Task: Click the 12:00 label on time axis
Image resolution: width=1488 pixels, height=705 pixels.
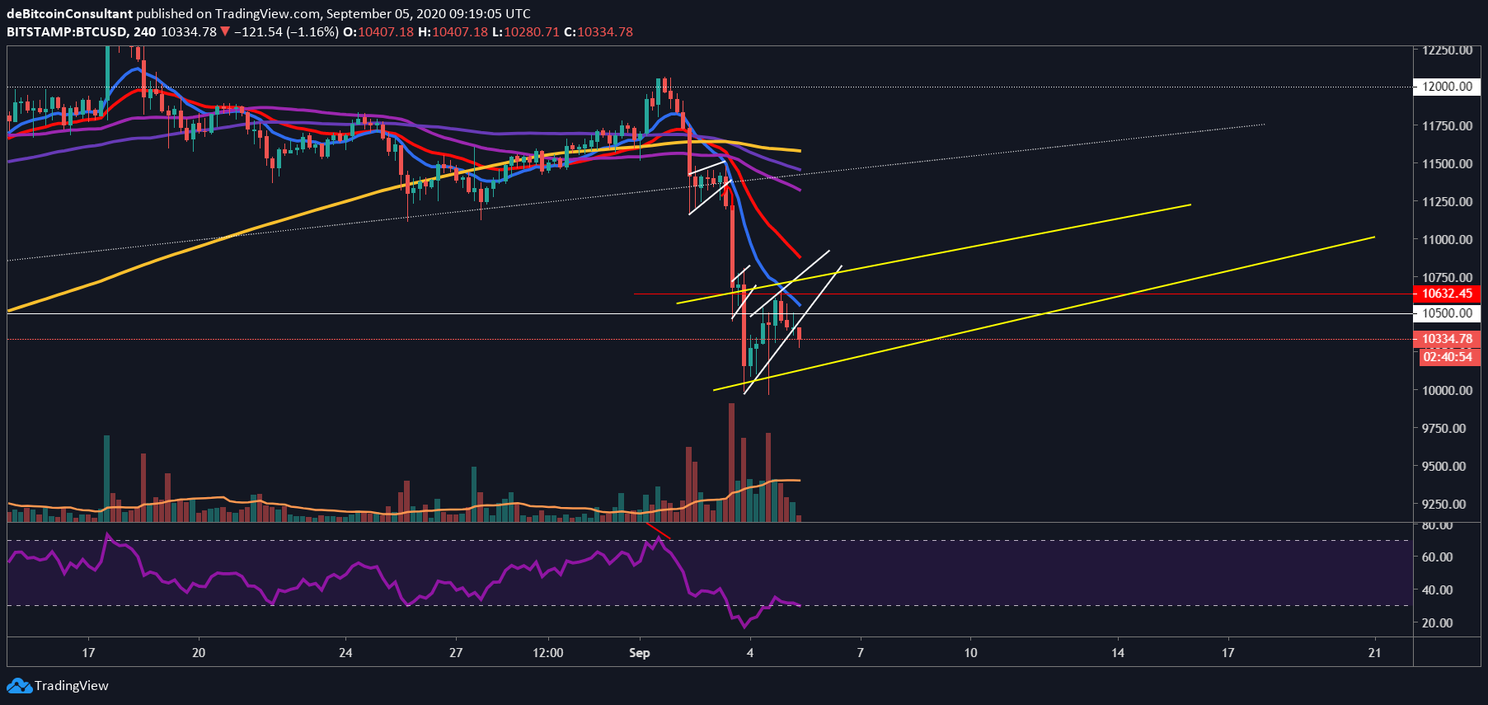Action: [x=548, y=652]
